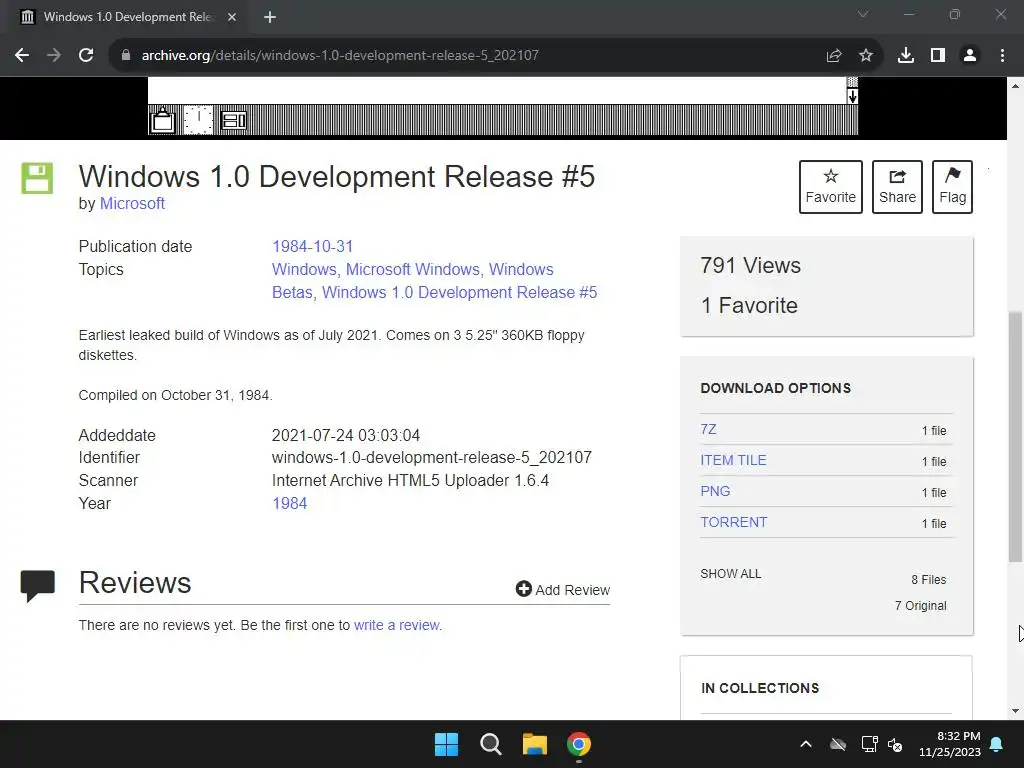This screenshot has width=1024, height=768.
Task: Click the 8 Files text
Action: pyautogui.click(x=929, y=580)
